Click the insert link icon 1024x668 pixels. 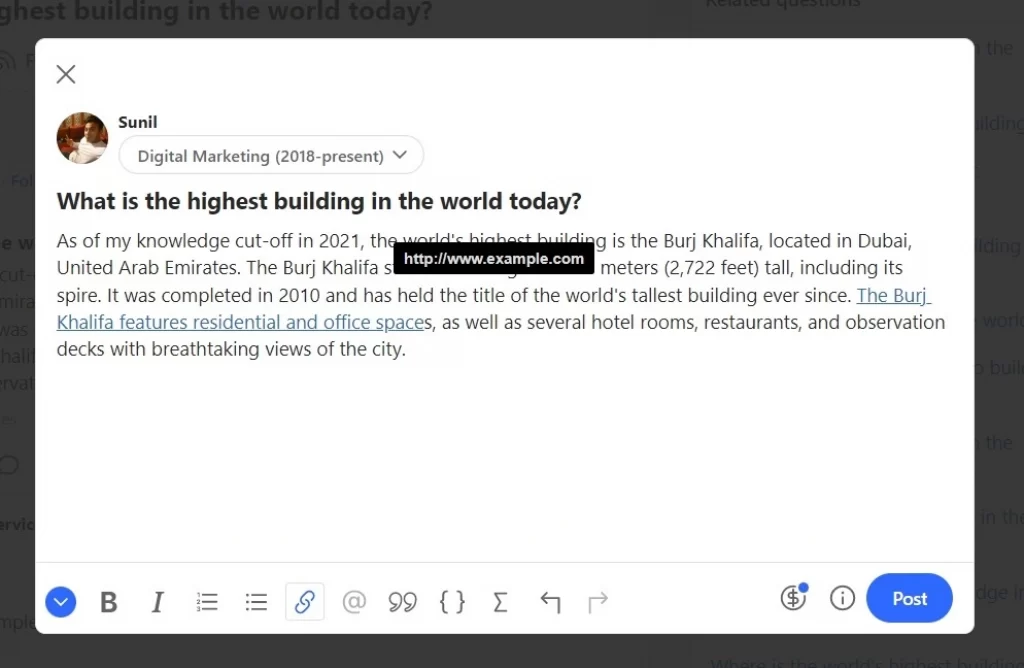click(x=305, y=601)
